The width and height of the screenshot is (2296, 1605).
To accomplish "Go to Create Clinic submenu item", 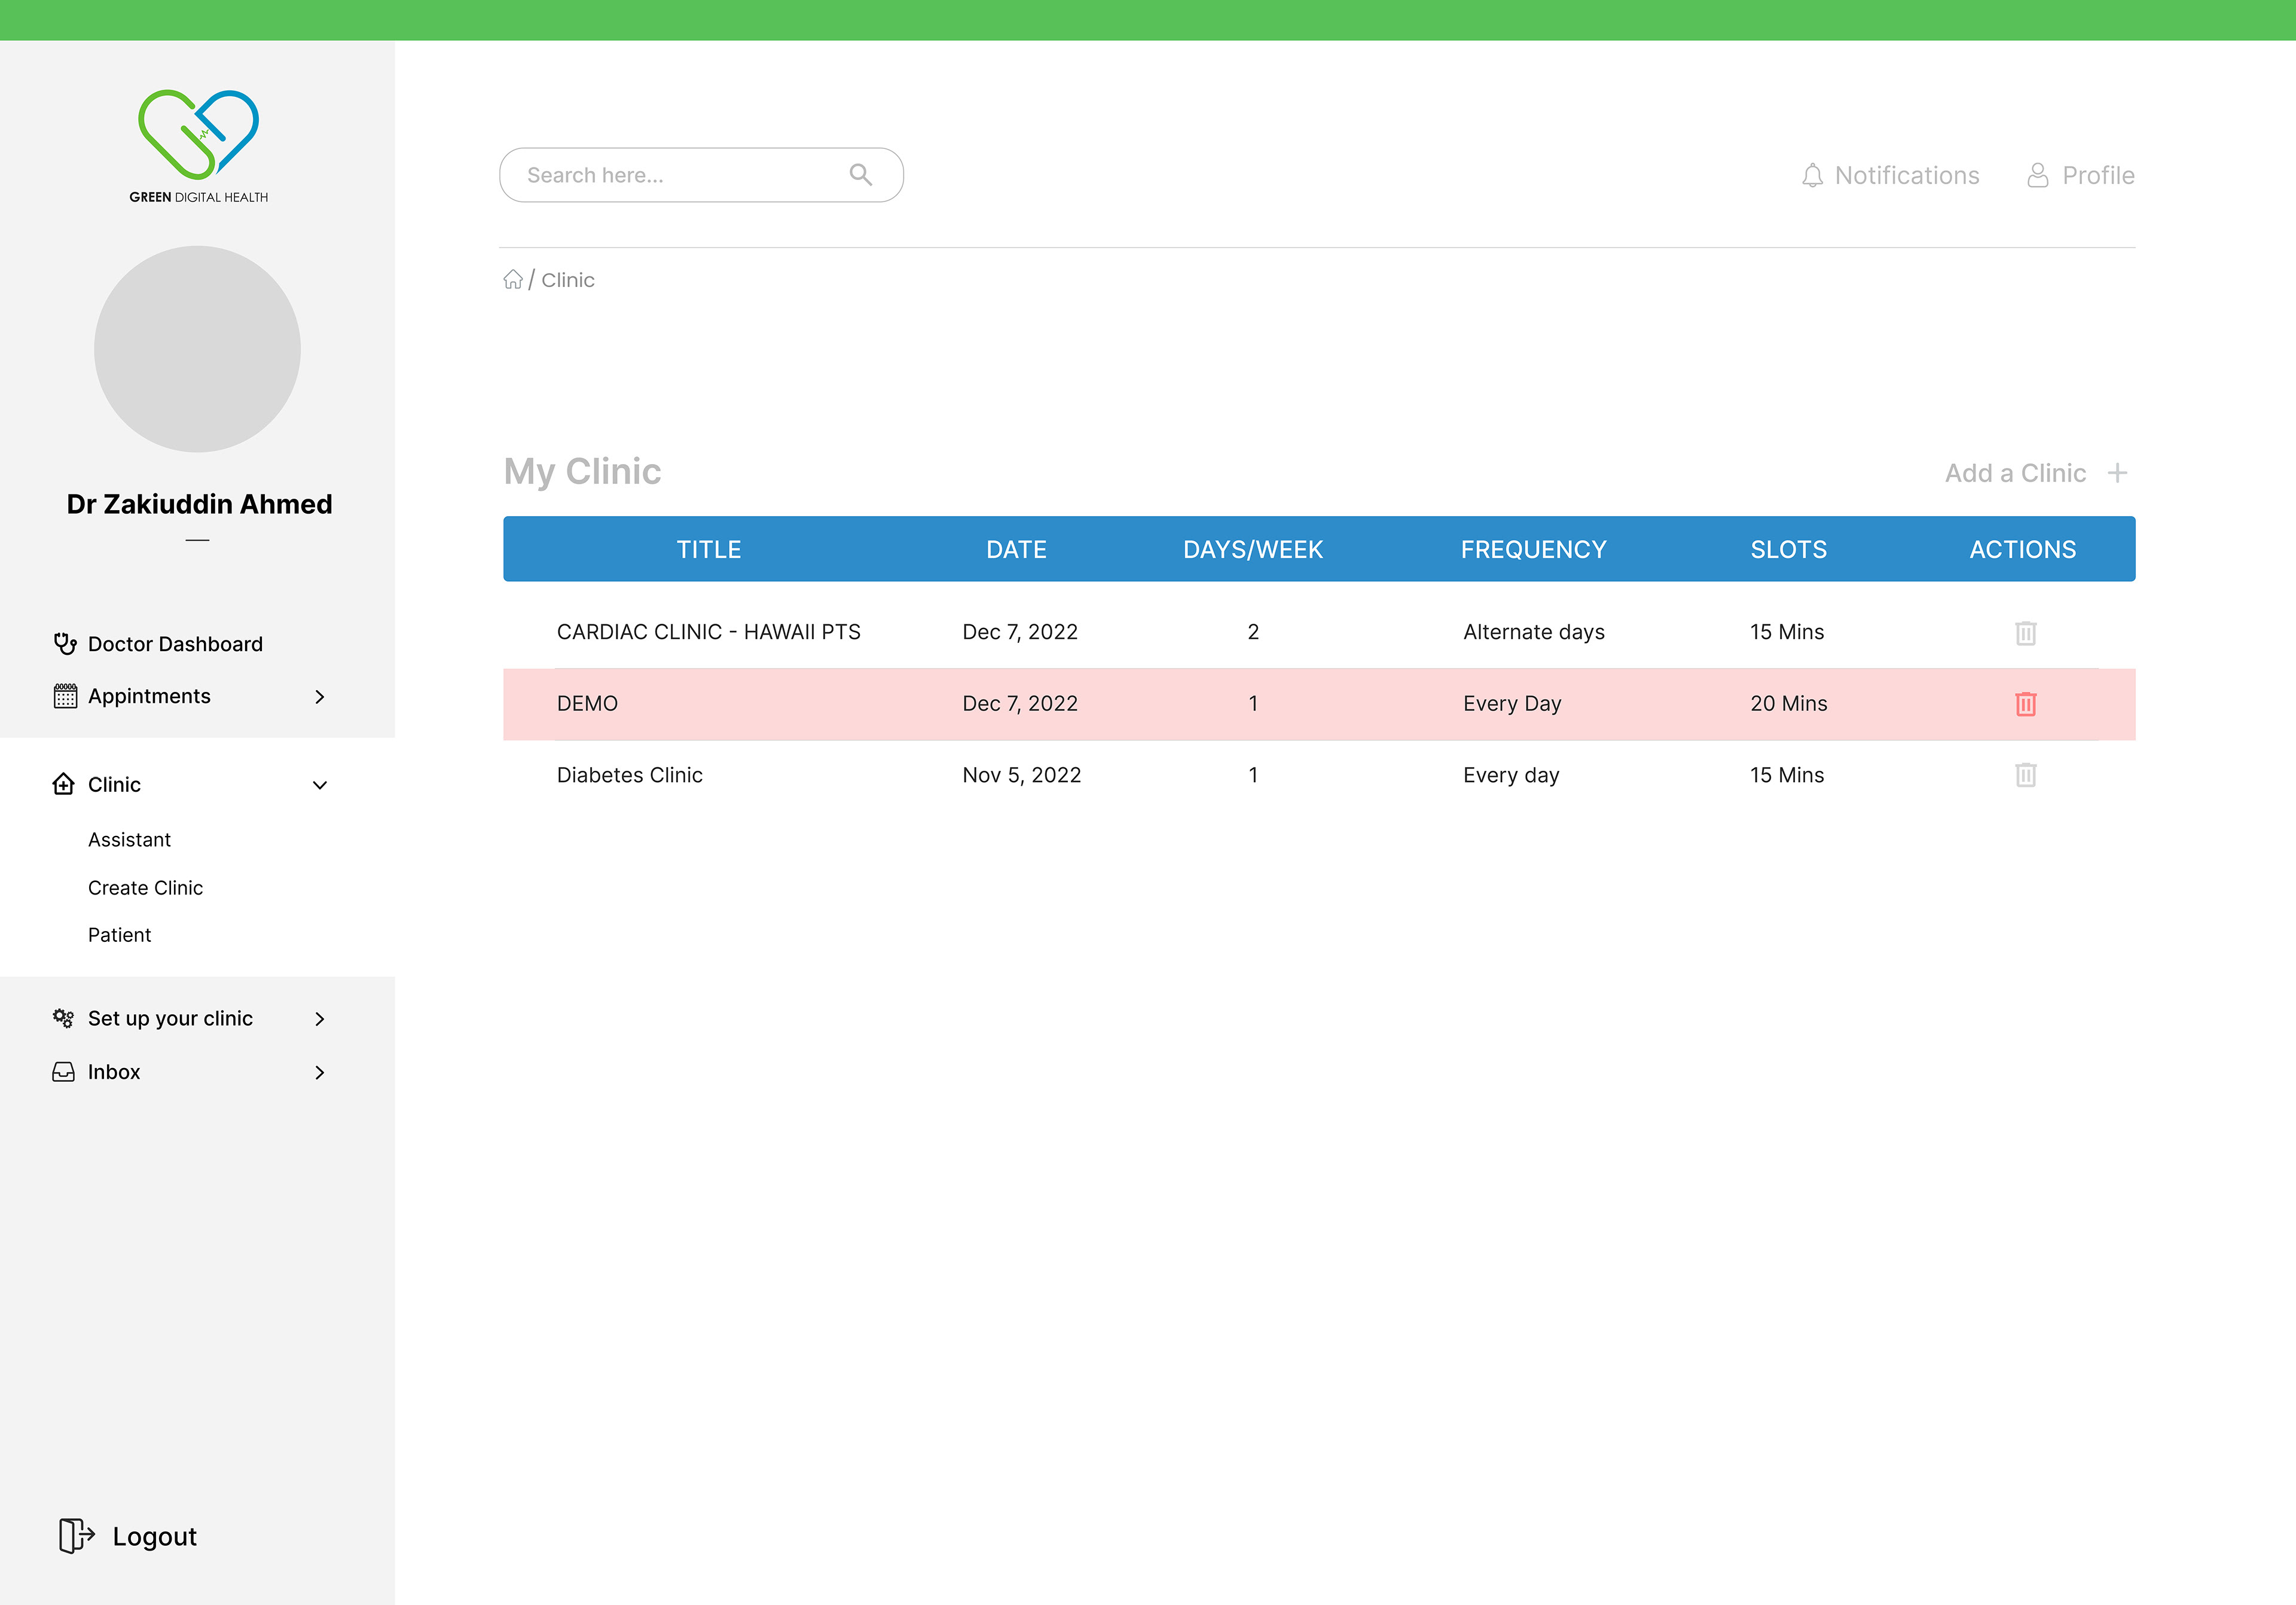I will (145, 888).
